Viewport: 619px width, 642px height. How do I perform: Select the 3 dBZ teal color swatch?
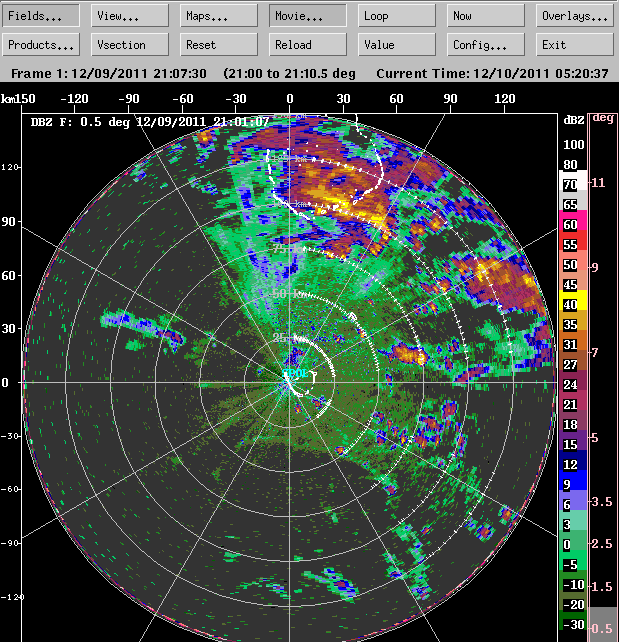(x=573, y=520)
